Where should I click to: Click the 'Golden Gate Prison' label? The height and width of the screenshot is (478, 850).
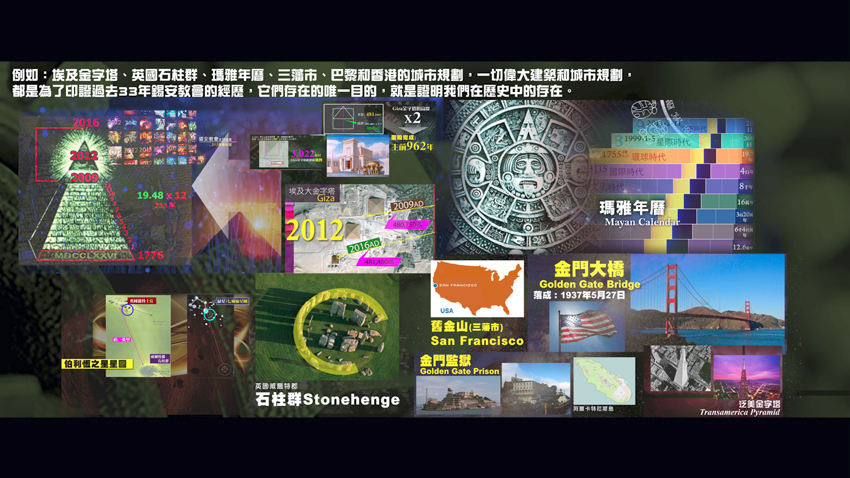[x=459, y=371]
